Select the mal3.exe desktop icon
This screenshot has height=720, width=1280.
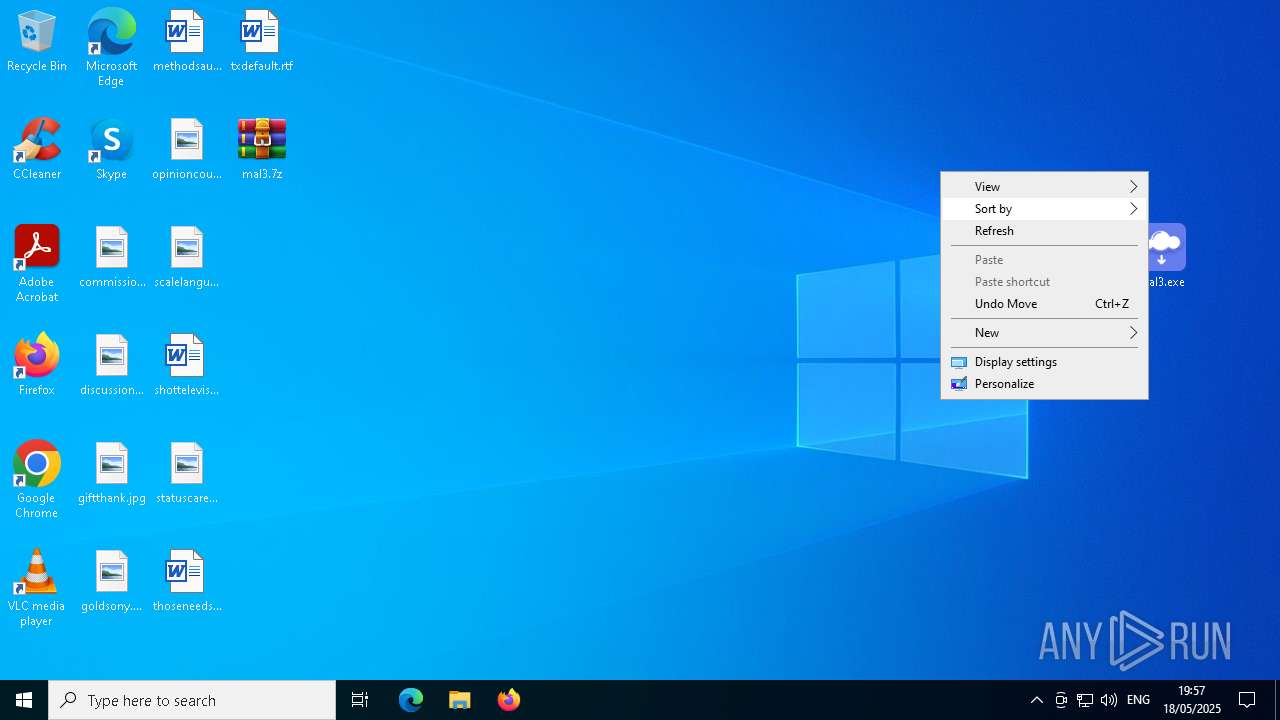point(1166,256)
